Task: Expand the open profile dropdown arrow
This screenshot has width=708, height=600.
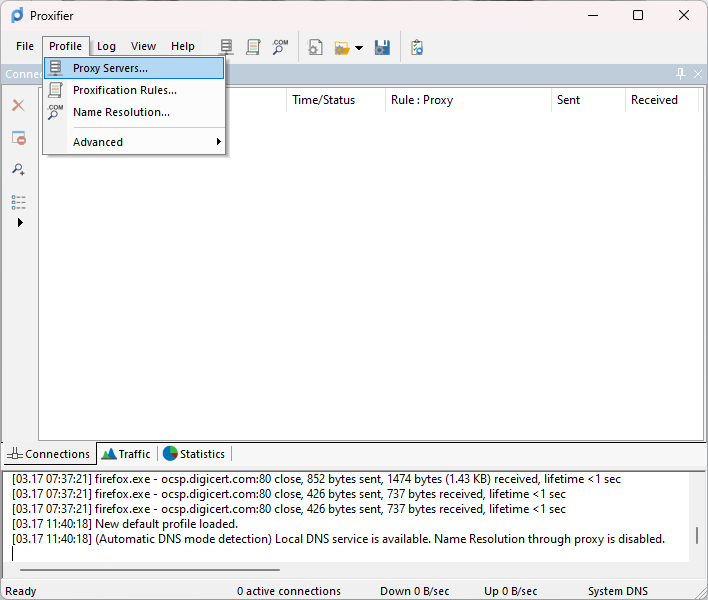Action: coord(359,47)
